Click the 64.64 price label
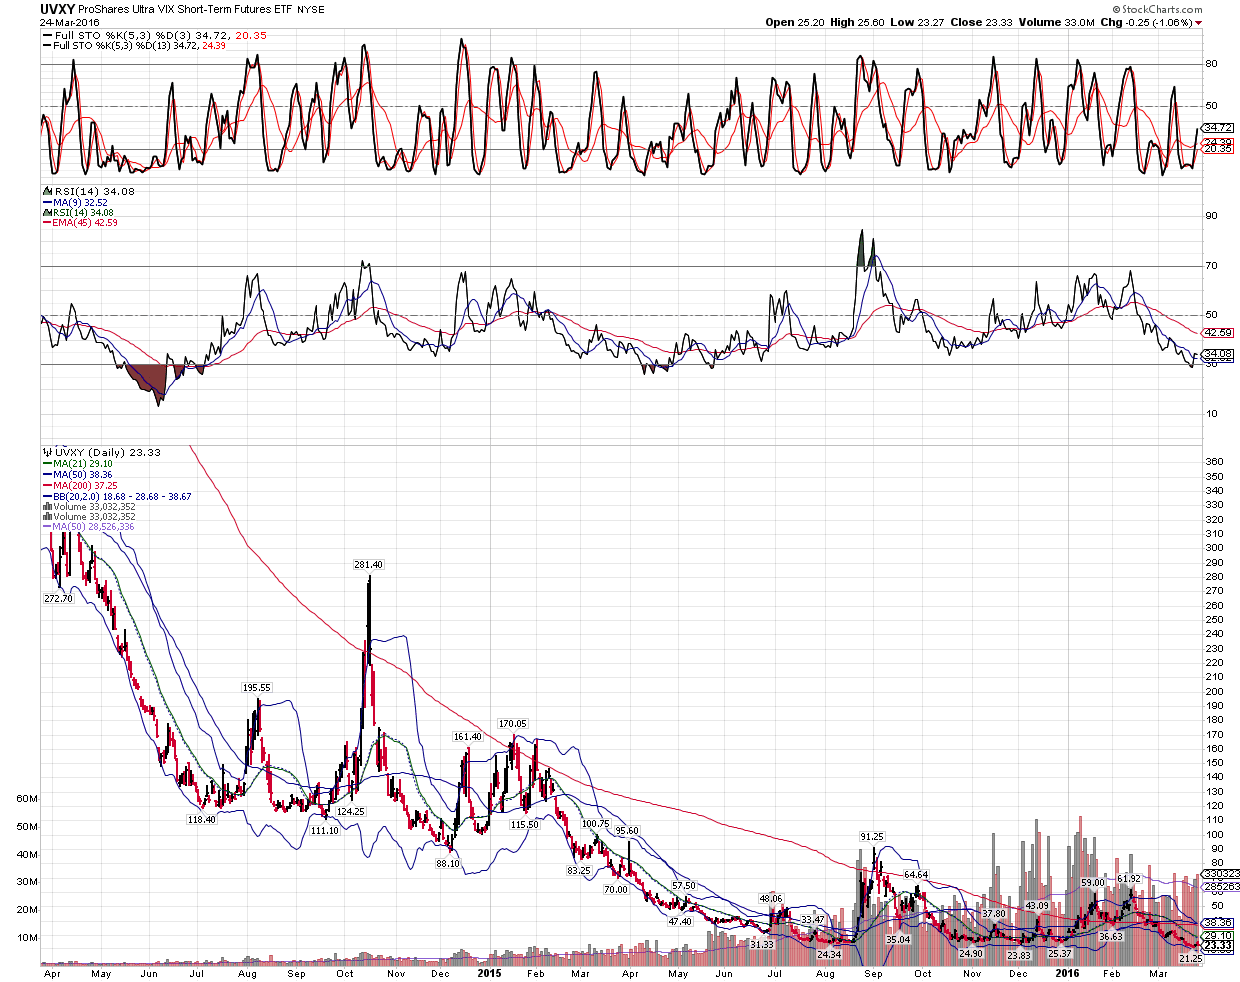 [x=916, y=874]
